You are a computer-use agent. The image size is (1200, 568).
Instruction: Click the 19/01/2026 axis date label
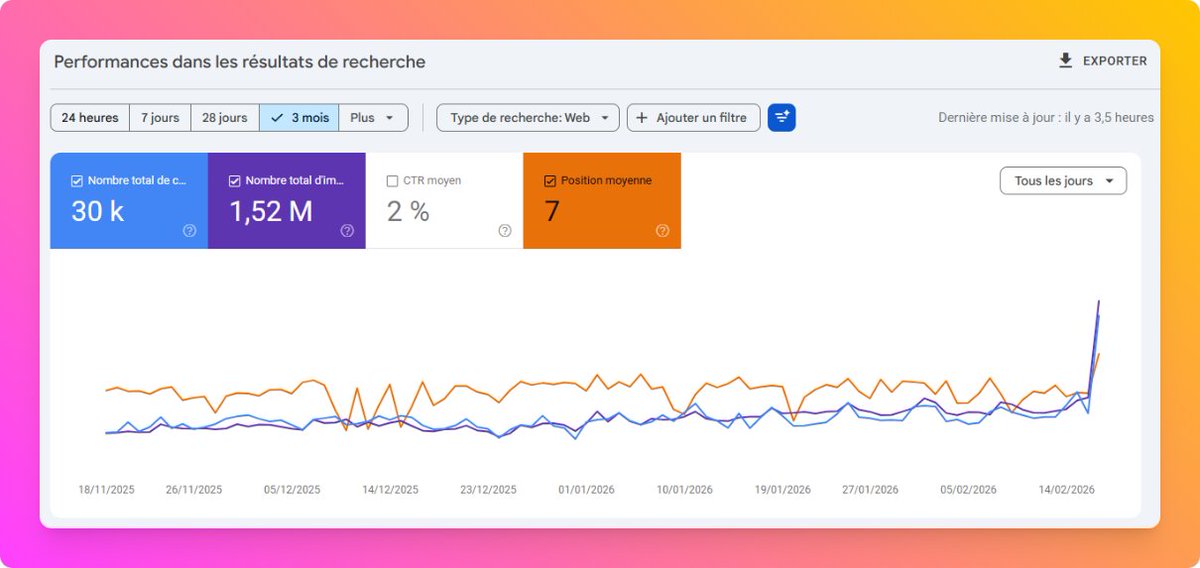783,490
